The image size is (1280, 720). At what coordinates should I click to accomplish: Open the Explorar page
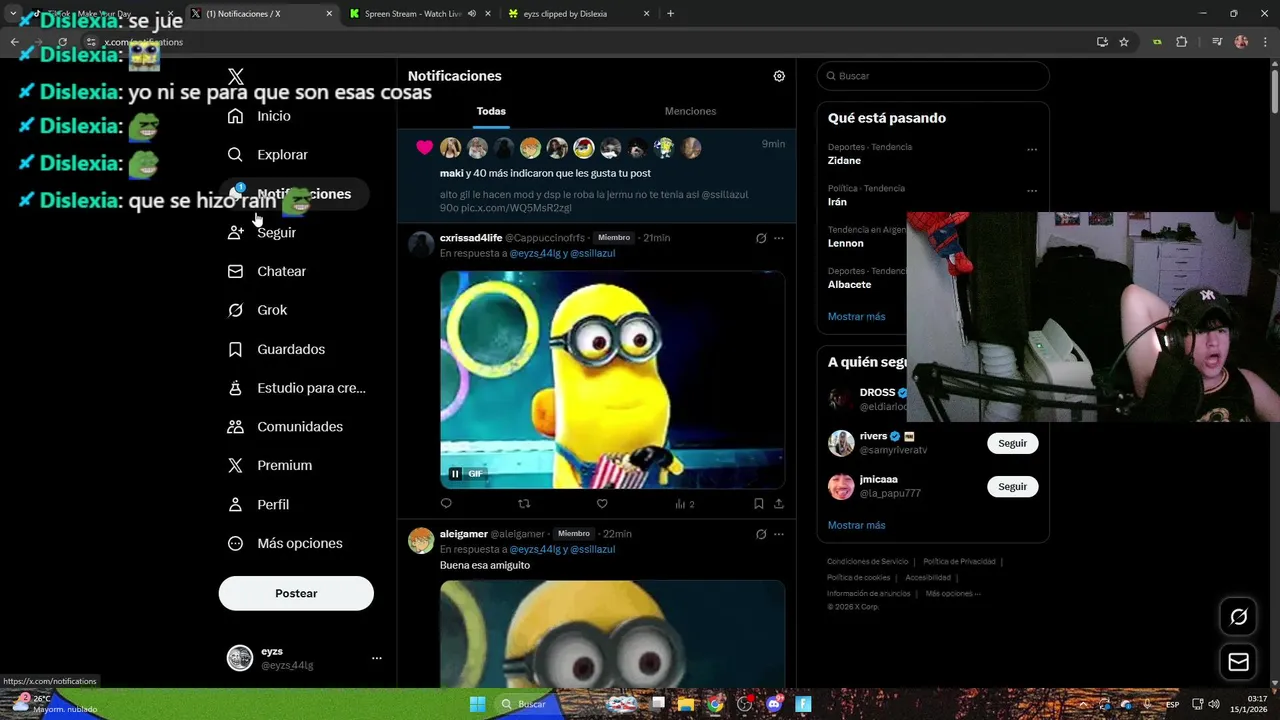tap(267, 155)
